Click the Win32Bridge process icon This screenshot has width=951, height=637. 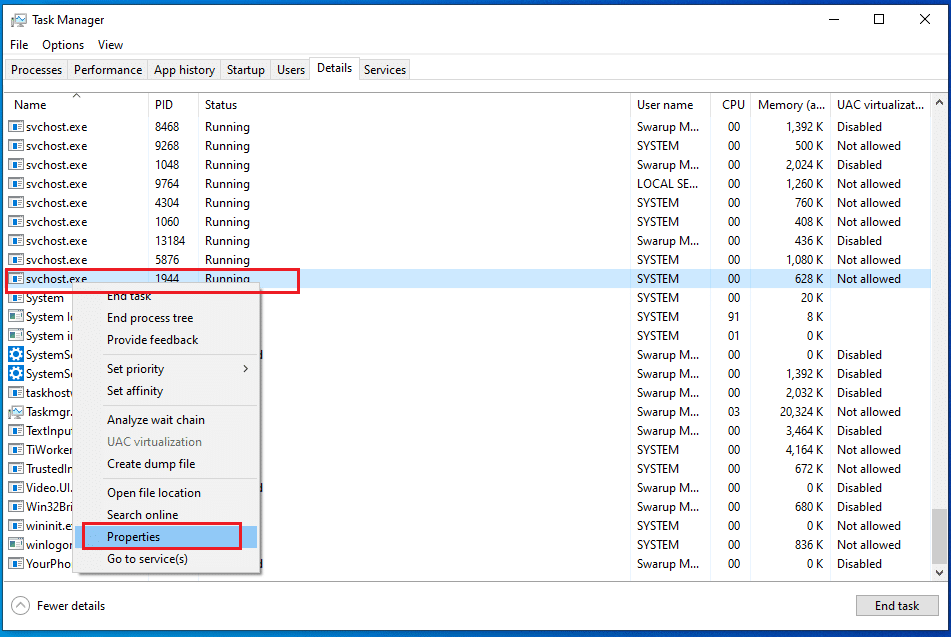coord(16,507)
